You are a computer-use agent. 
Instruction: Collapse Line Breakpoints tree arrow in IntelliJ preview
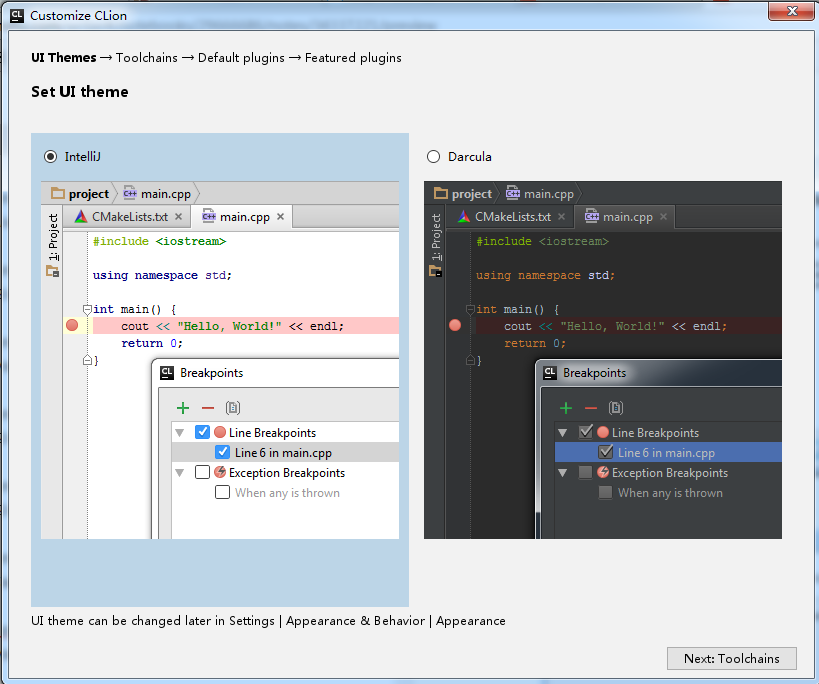point(180,433)
